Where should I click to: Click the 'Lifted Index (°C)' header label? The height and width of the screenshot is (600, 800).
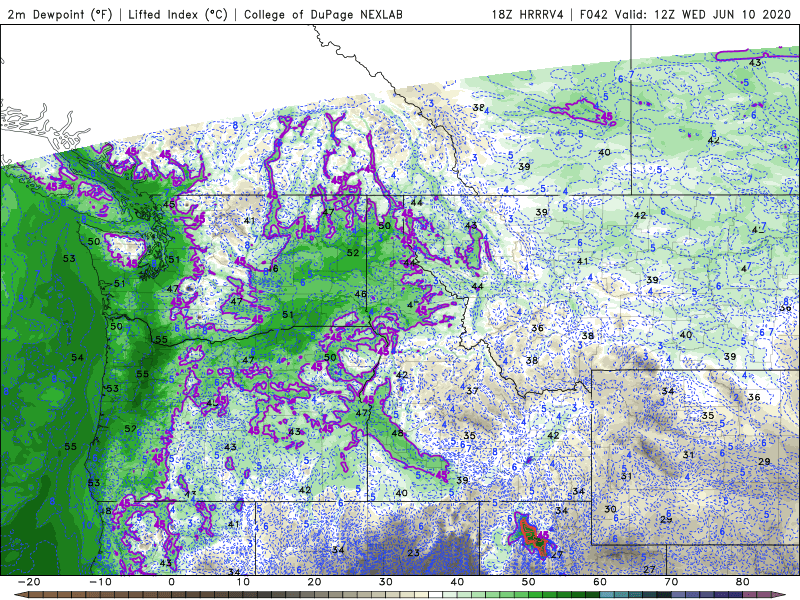tap(178, 14)
